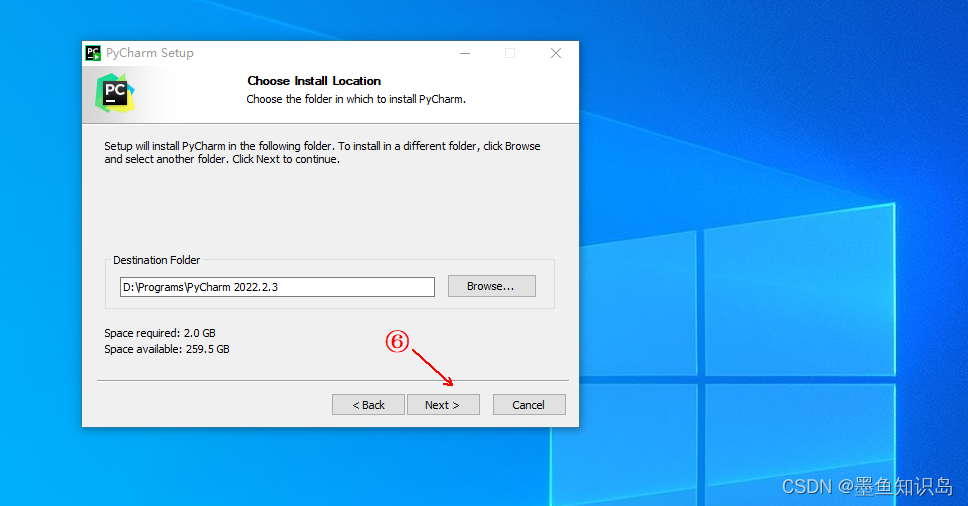Image resolution: width=968 pixels, height=506 pixels.
Task: Click the 'Choose Install Location' heading
Action: click(314, 81)
